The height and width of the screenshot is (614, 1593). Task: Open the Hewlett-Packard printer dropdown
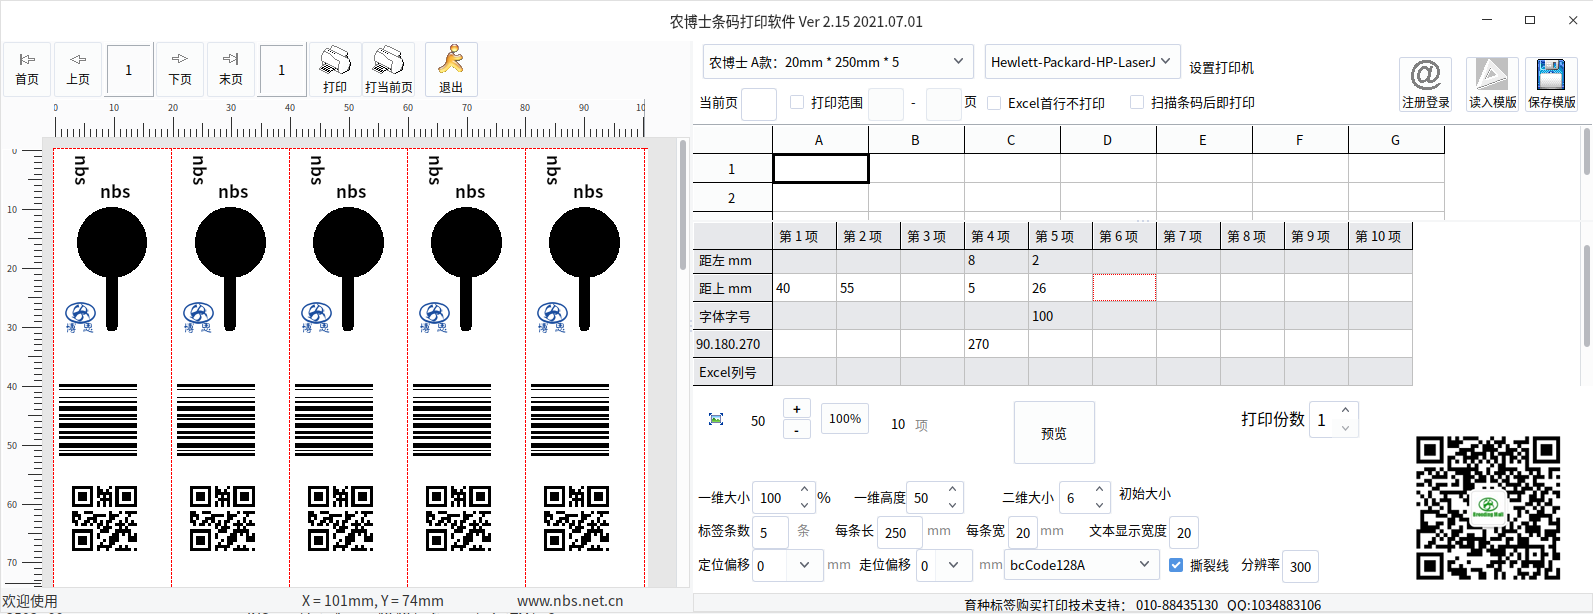pos(1083,62)
